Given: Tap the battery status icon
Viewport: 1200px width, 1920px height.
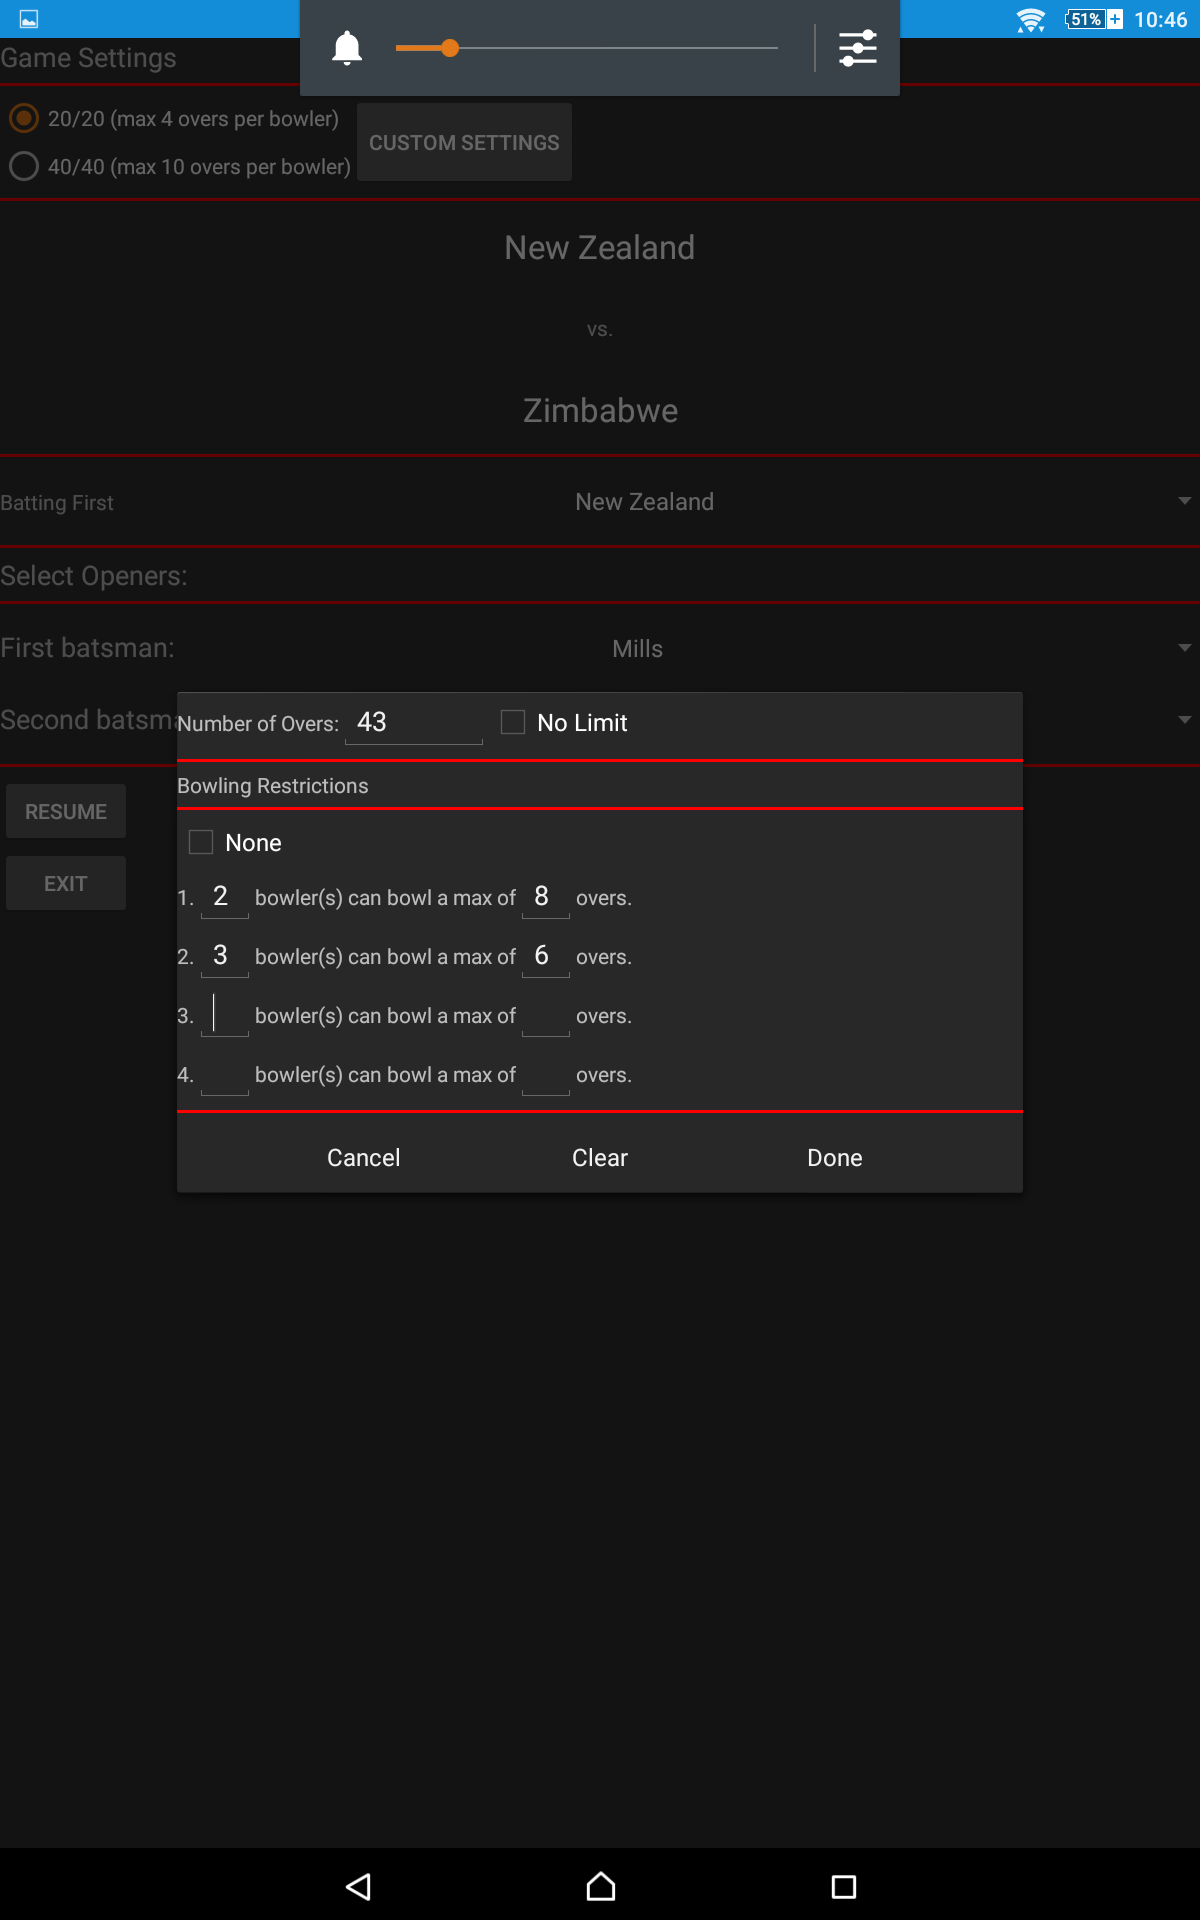Looking at the screenshot, I should pos(1094,19).
